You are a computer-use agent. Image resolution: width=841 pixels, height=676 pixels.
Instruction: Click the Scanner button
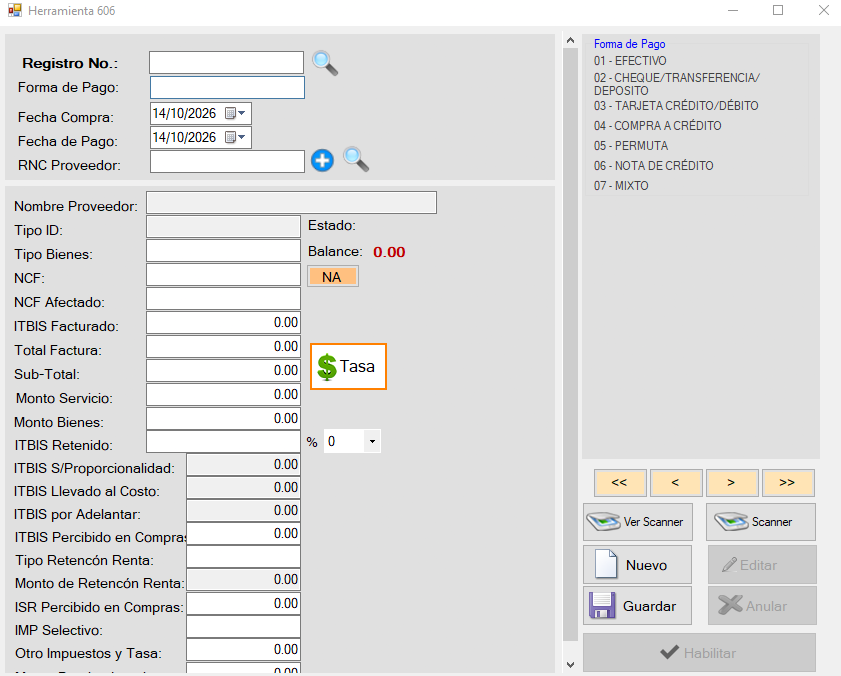[x=761, y=521]
